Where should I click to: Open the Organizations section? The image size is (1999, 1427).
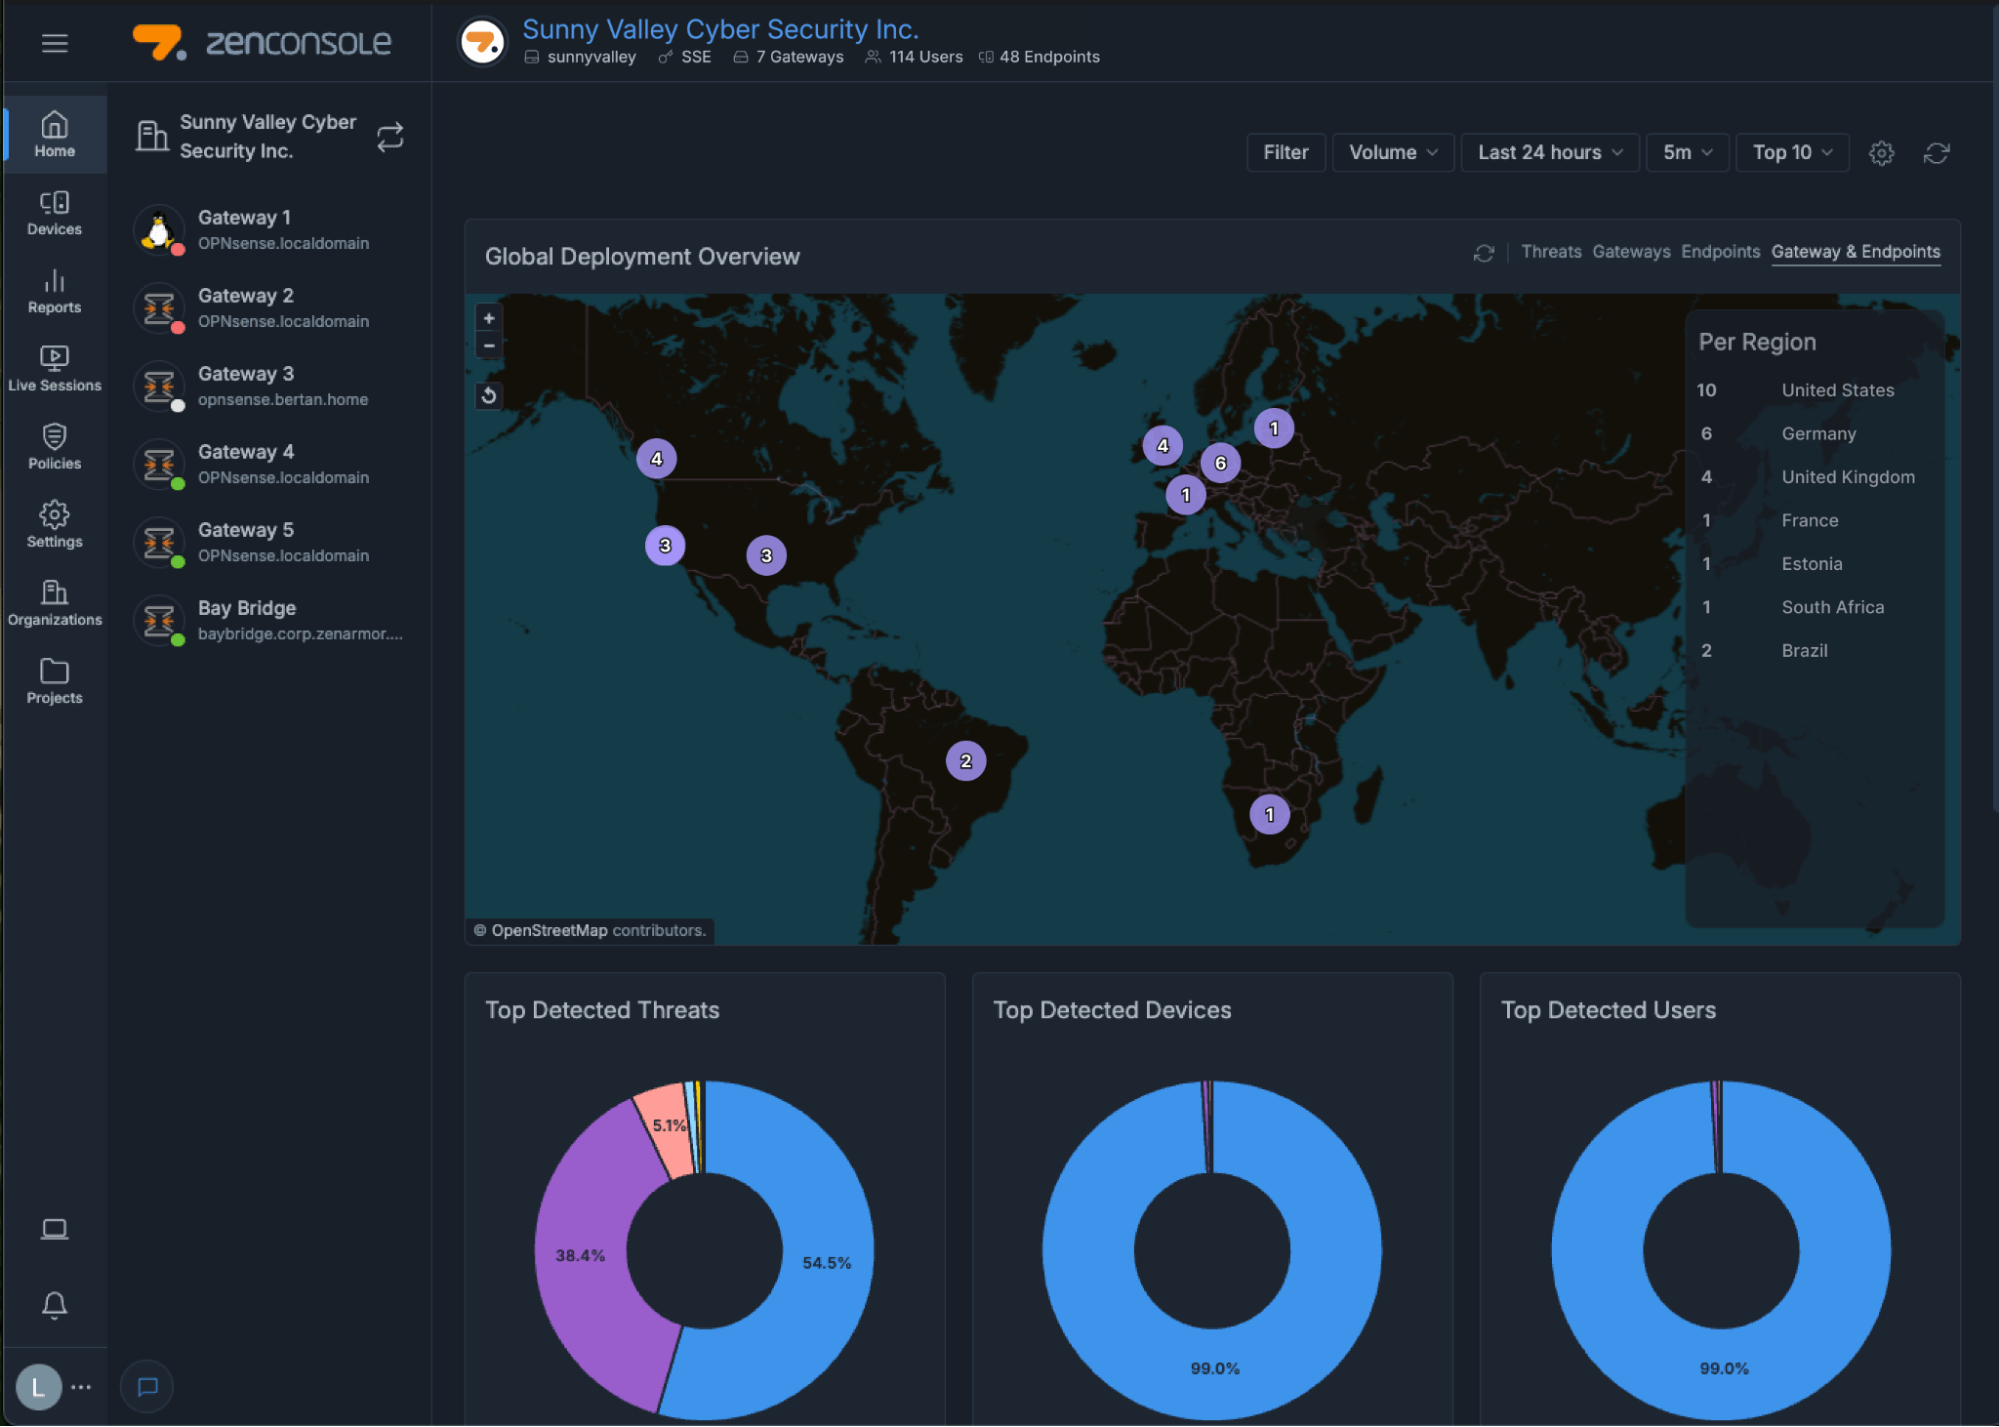[55, 603]
